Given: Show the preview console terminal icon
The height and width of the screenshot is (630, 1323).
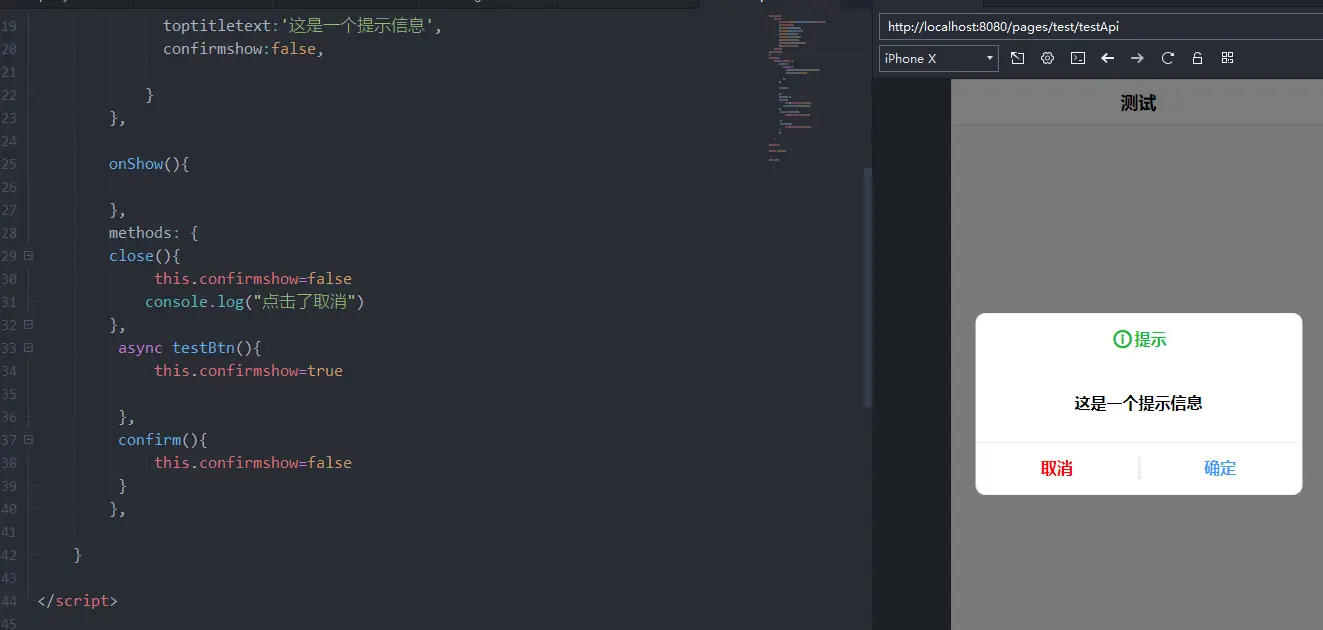Looking at the screenshot, I should [1077, 58].
